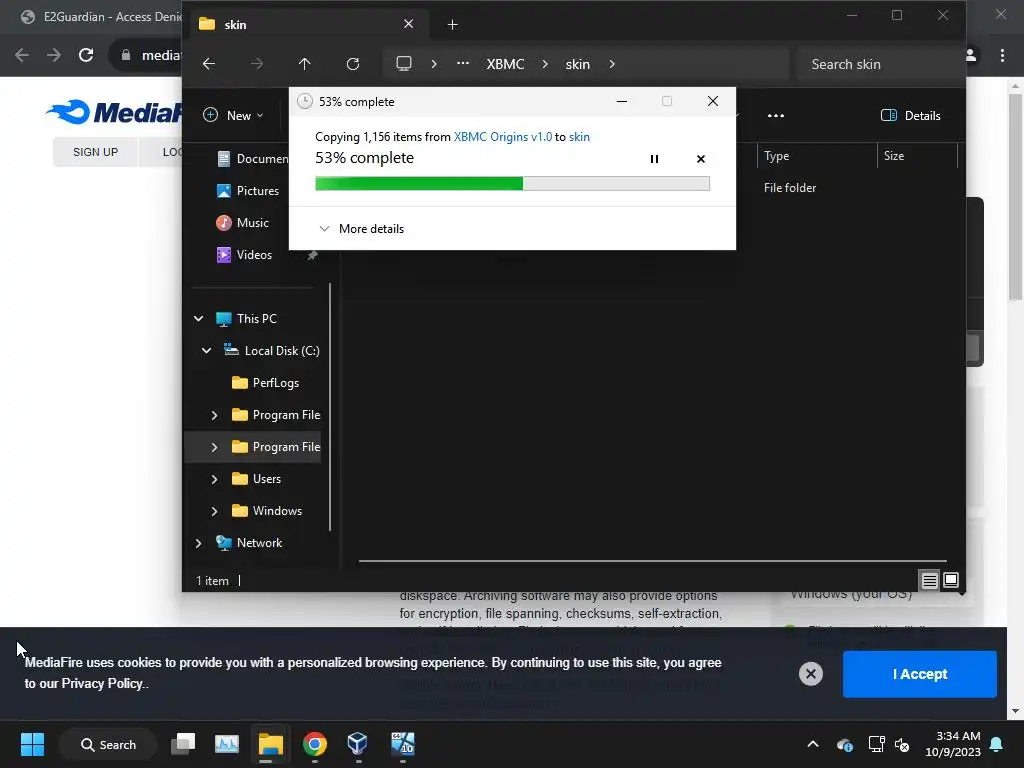
Task: Click the PC icon in address bar
Action: click(404, 64)
